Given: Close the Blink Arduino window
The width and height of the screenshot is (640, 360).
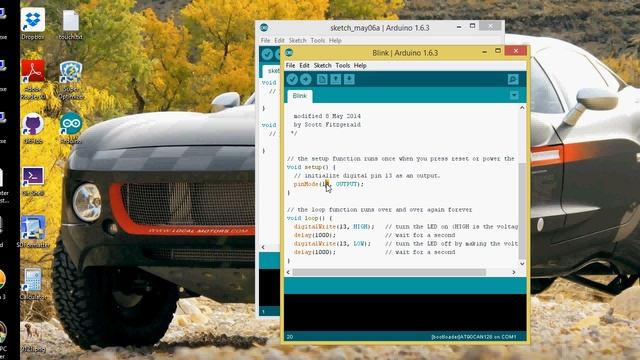Looking at the screenshot, I should [x=516, y=51].
